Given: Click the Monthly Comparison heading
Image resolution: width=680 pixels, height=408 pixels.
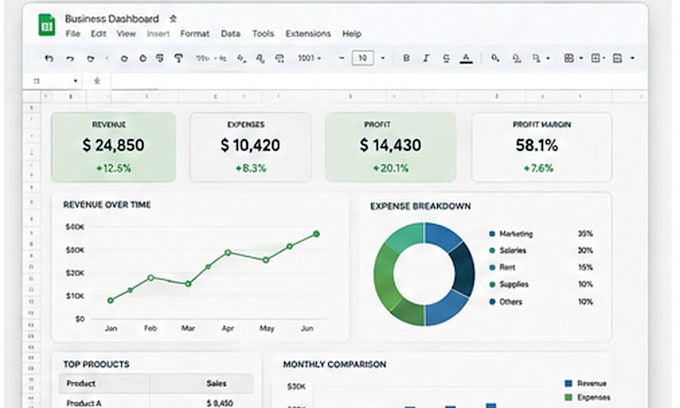Looking at the screenshot, I should (x=334, y=364).
